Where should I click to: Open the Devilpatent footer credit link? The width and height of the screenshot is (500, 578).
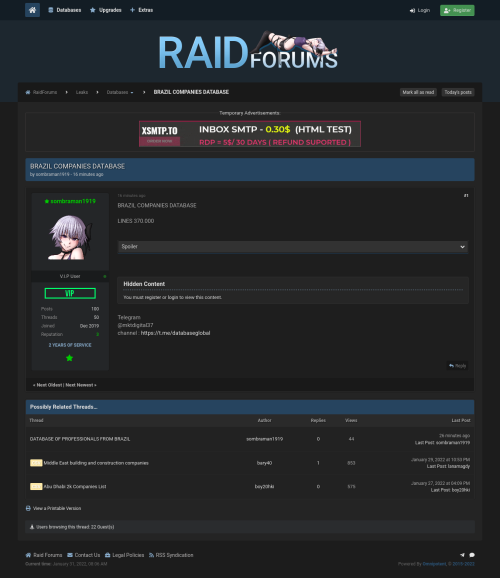[x=434, y=564]
